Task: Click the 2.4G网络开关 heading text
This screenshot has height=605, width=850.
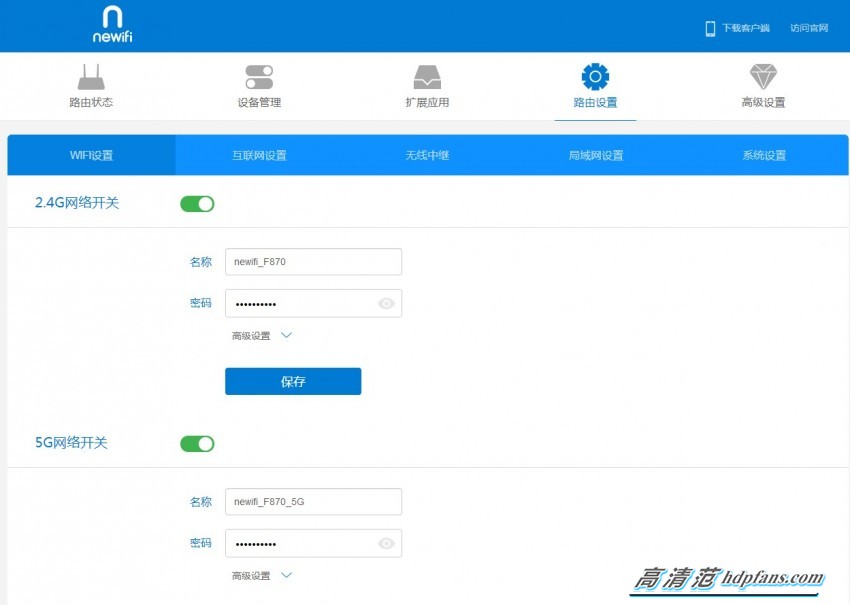Action: [x=77, y=203]
